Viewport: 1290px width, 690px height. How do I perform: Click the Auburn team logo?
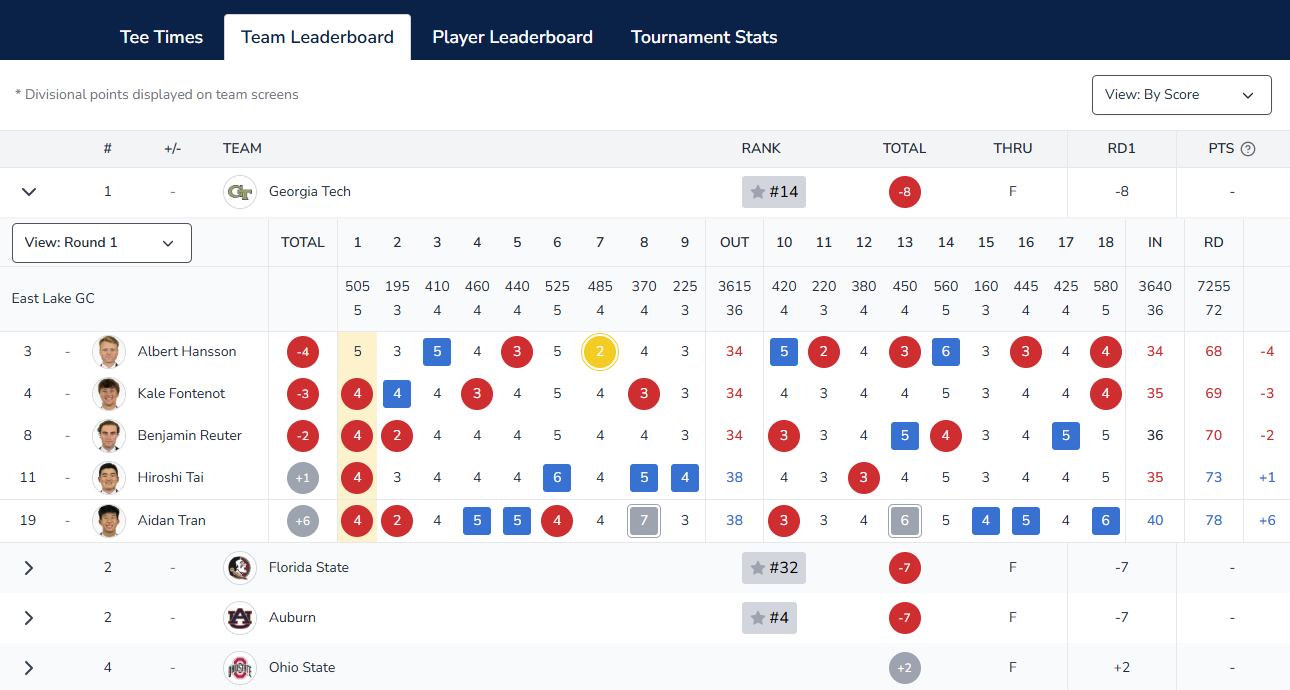tap(240, 618)
